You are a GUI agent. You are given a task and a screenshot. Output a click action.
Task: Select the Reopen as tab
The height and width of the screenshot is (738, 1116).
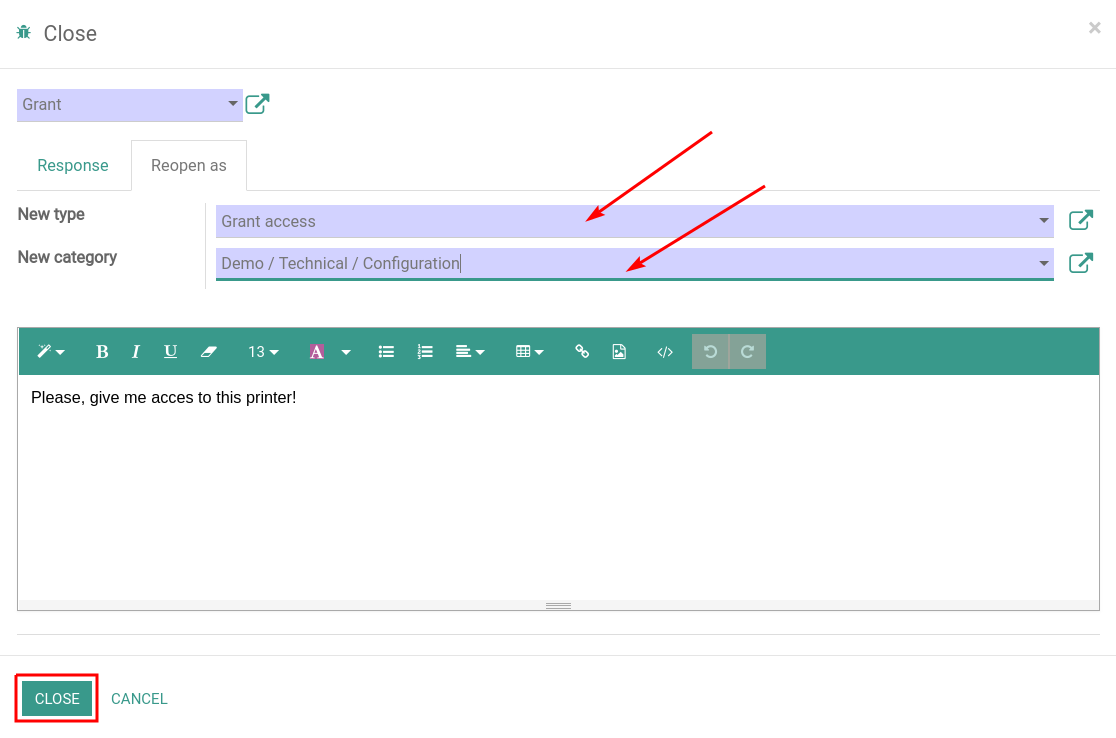189,165
